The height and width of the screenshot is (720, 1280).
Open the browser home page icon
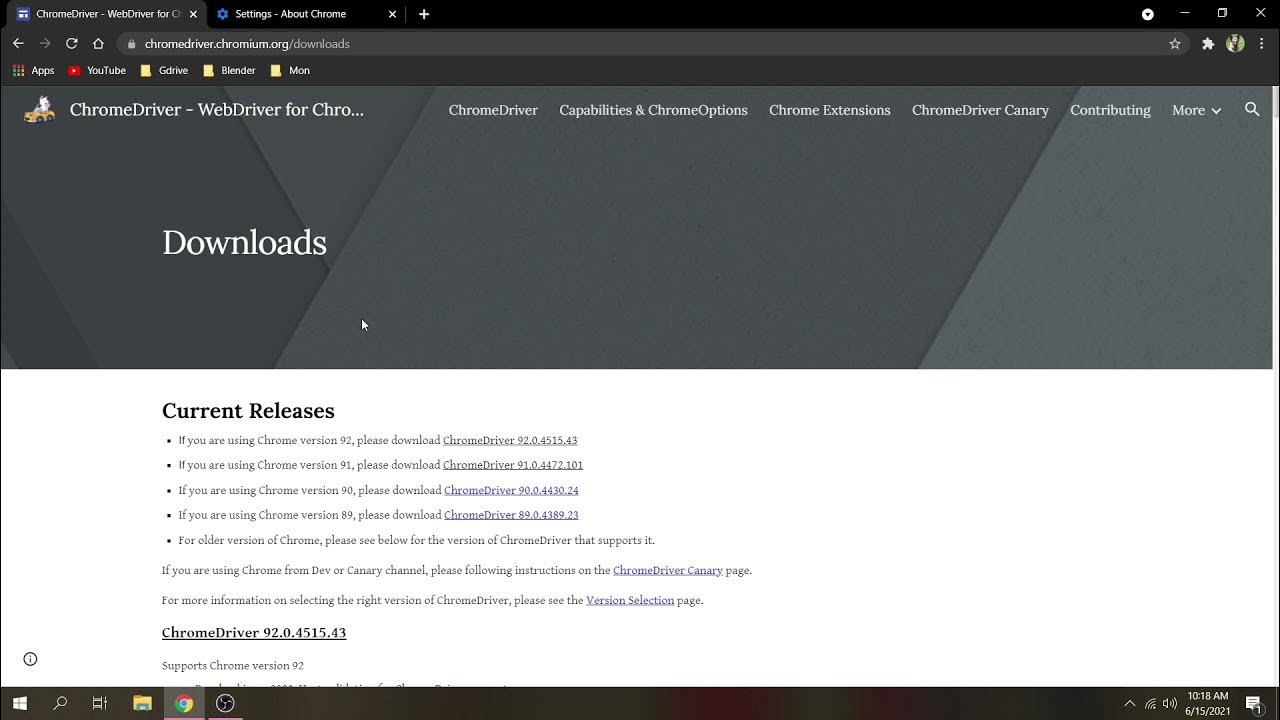point(98,44)
